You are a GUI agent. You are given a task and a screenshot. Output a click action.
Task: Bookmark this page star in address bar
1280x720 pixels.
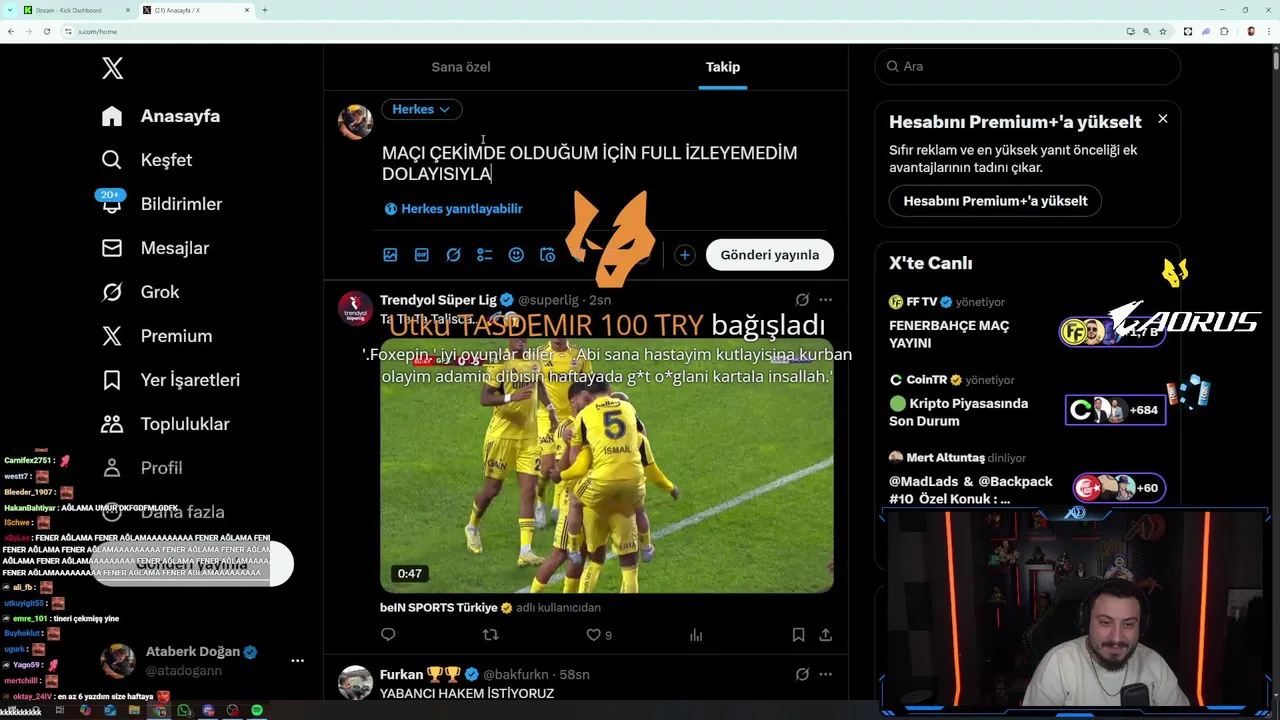click(1162, 31)
